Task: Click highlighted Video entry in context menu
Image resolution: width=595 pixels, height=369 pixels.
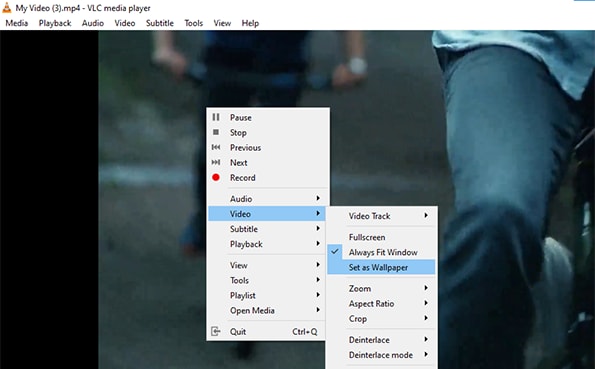Action: coord(266,214)
